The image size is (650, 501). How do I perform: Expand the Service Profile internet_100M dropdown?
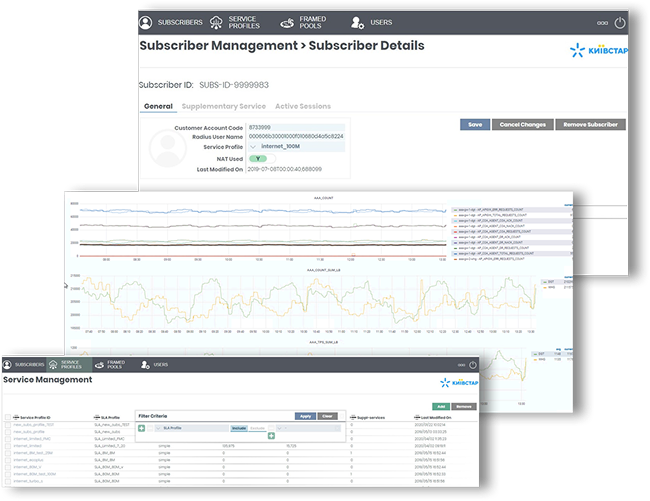[x=253, y=147]
